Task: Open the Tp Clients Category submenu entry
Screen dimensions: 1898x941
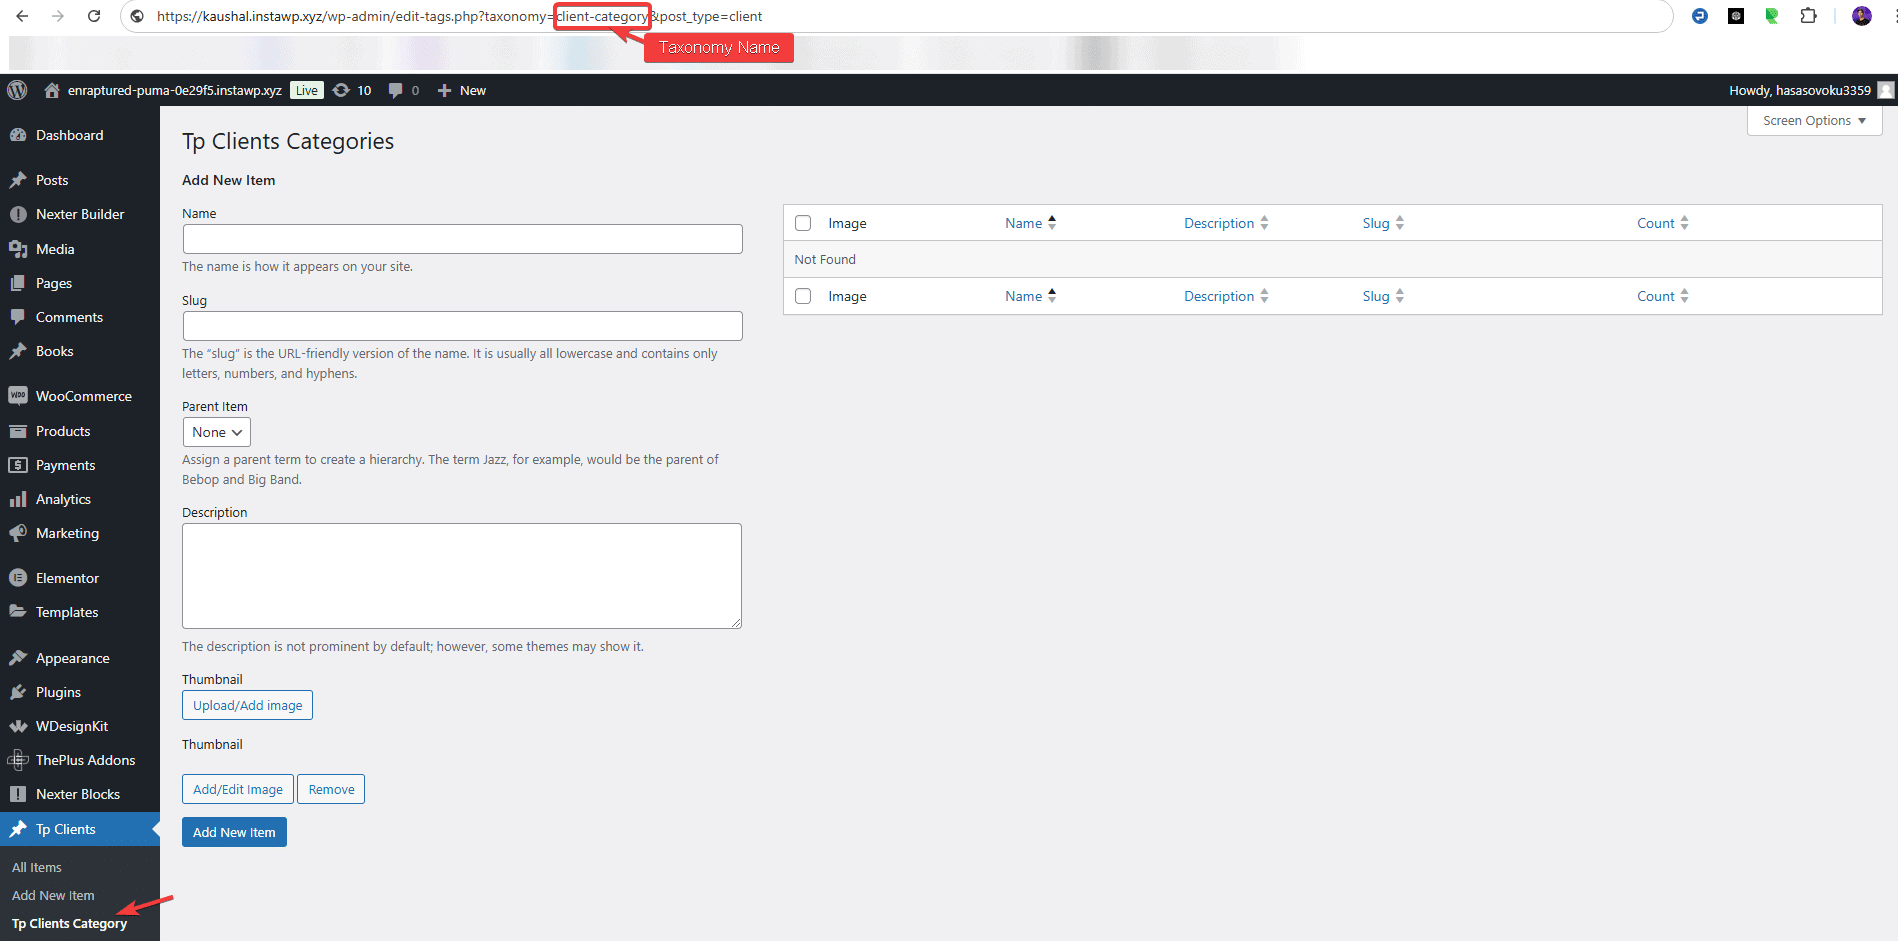Action: coord(68,923)
